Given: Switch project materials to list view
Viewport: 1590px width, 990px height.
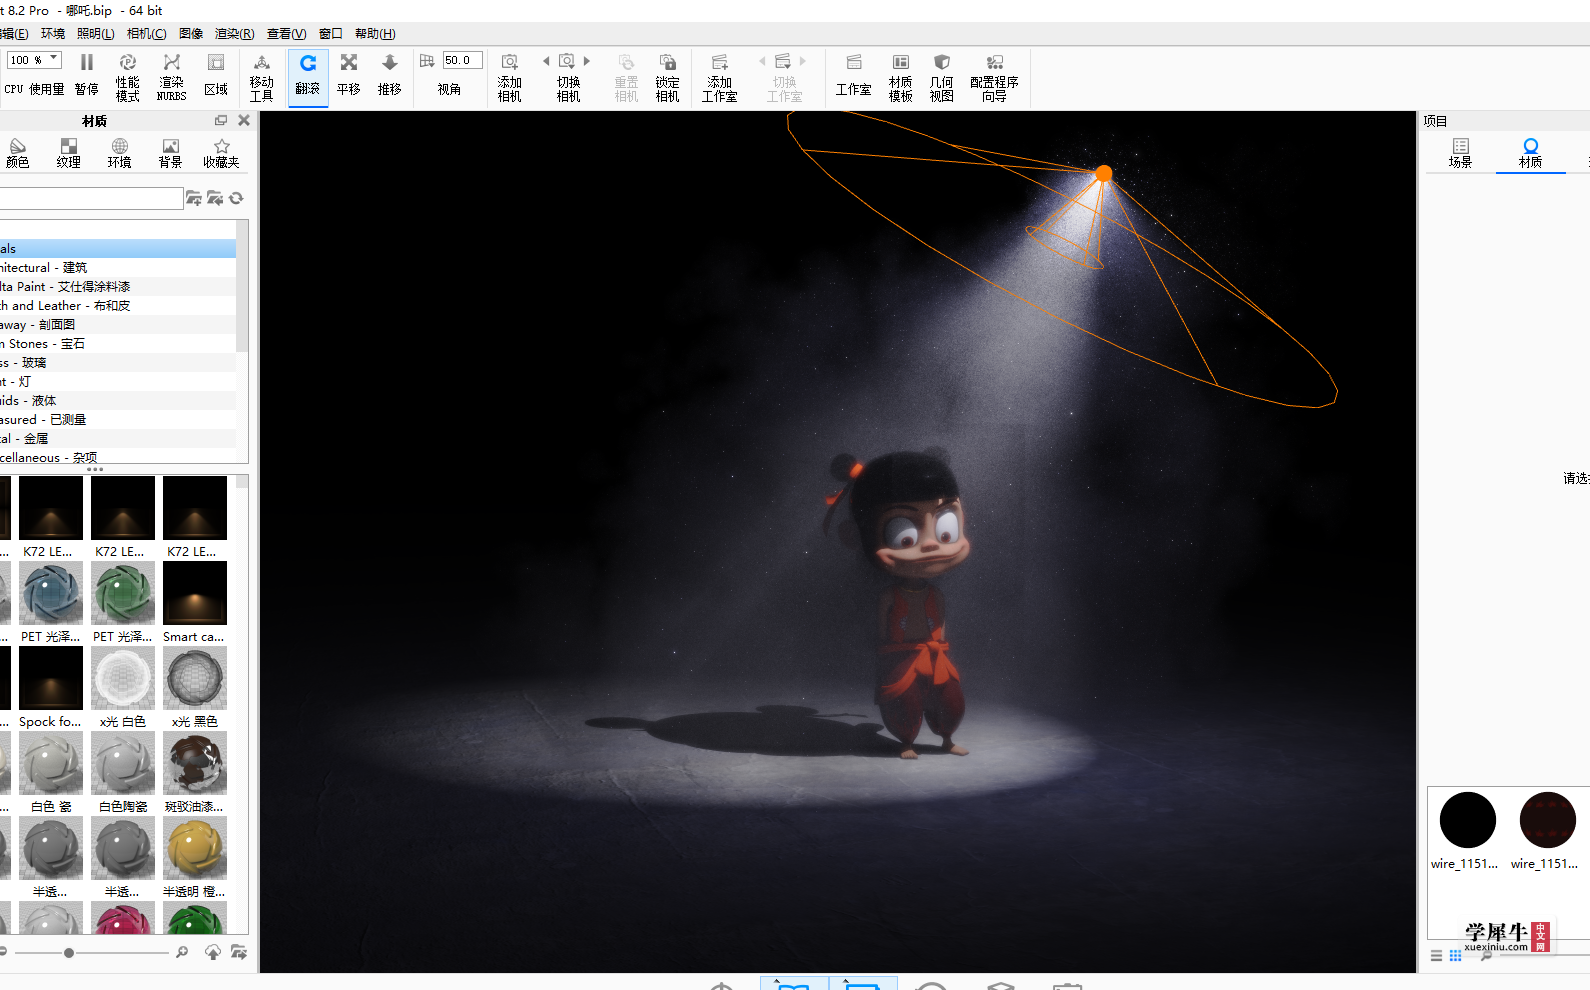Looking at the screenshot, I should tap(1436, 956).
